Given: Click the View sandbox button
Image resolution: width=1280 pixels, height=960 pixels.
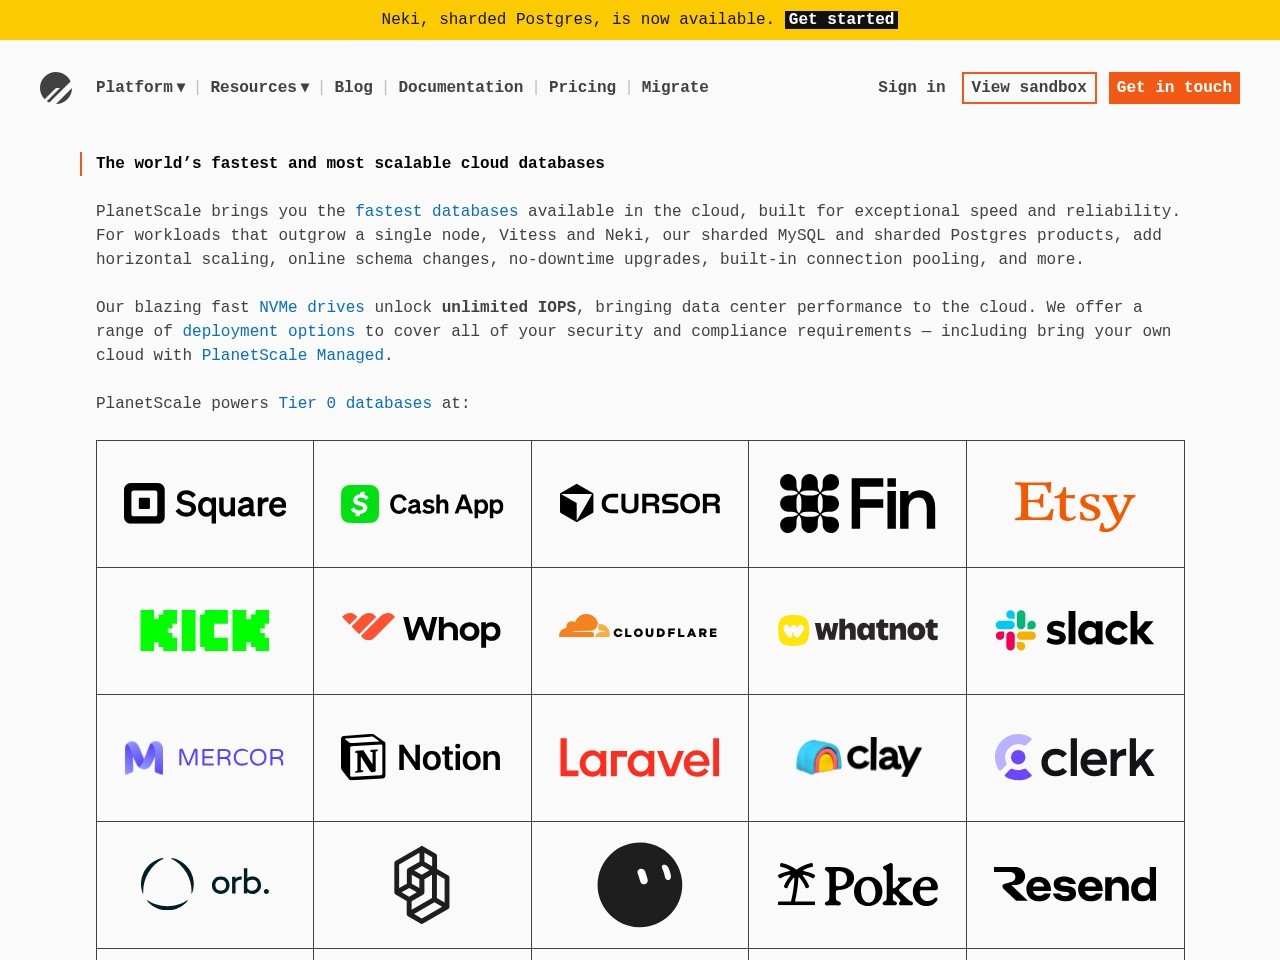Looking at the screenshot, I should (1029, 88).
